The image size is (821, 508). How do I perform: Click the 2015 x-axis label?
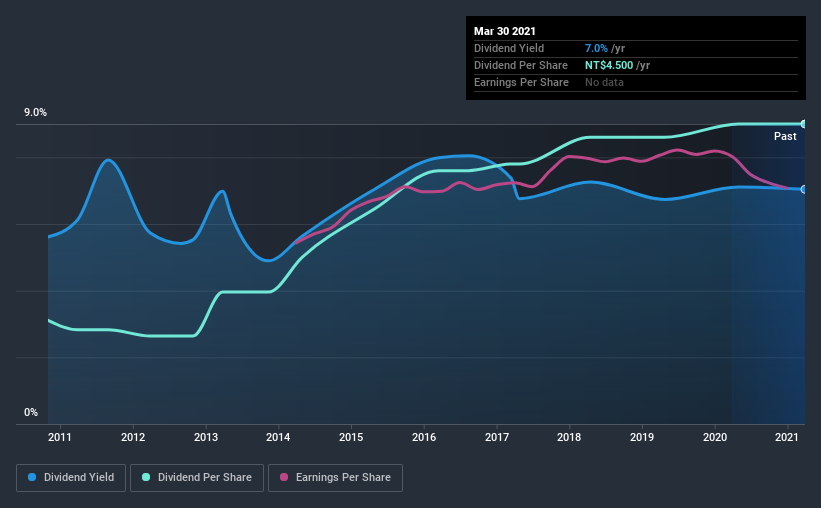click(351, 437)
